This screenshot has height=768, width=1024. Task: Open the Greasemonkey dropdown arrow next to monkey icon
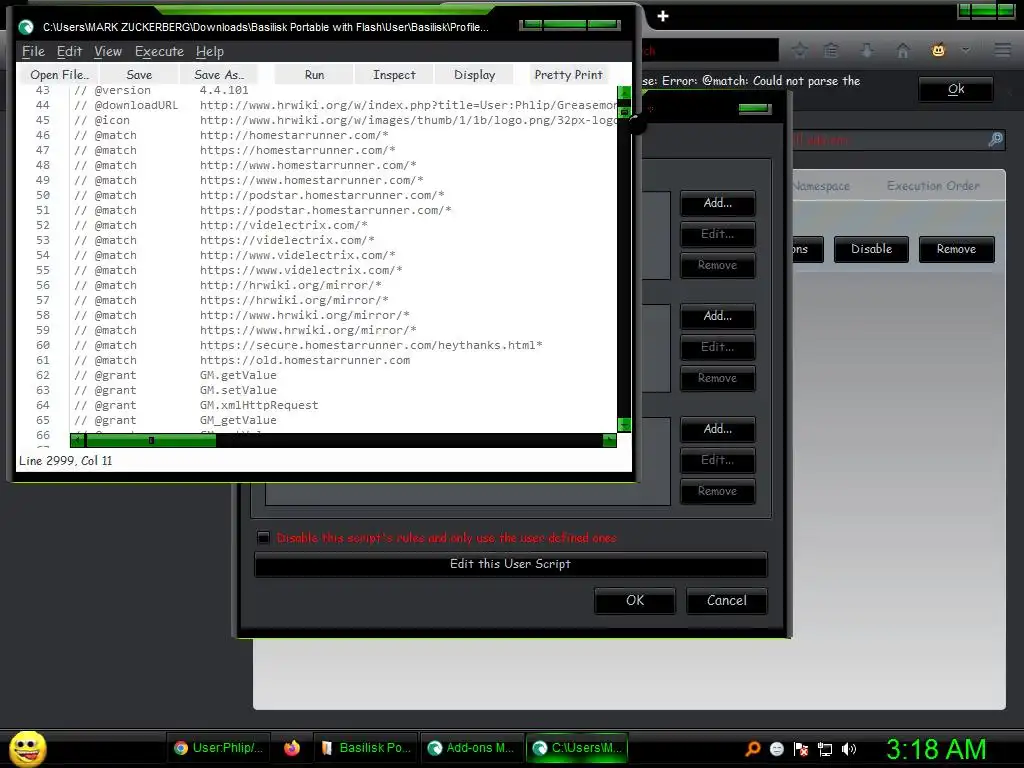(966, 50)
